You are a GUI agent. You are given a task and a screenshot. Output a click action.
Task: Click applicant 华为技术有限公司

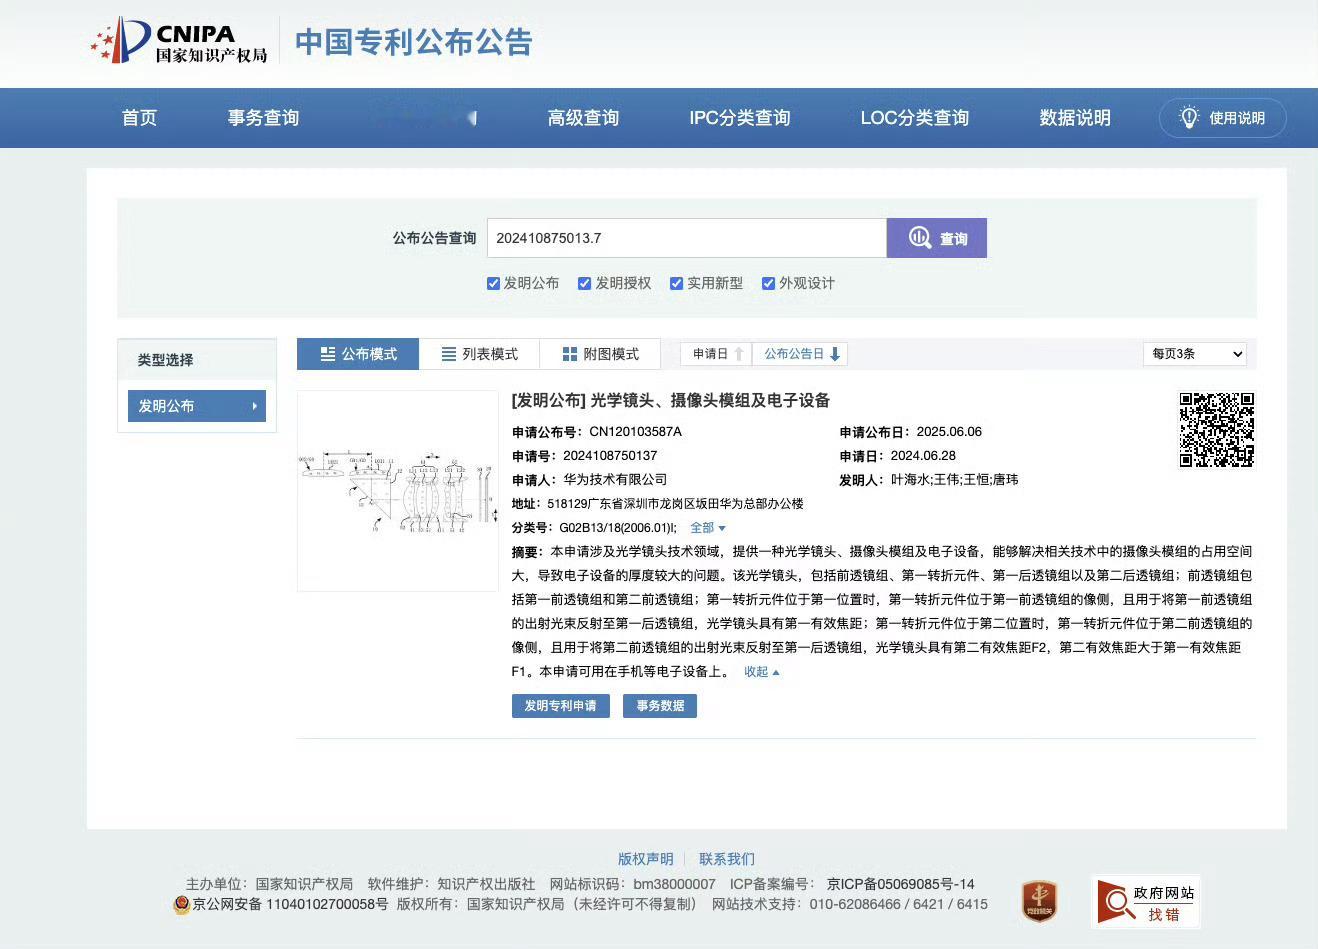coord(615,480)
